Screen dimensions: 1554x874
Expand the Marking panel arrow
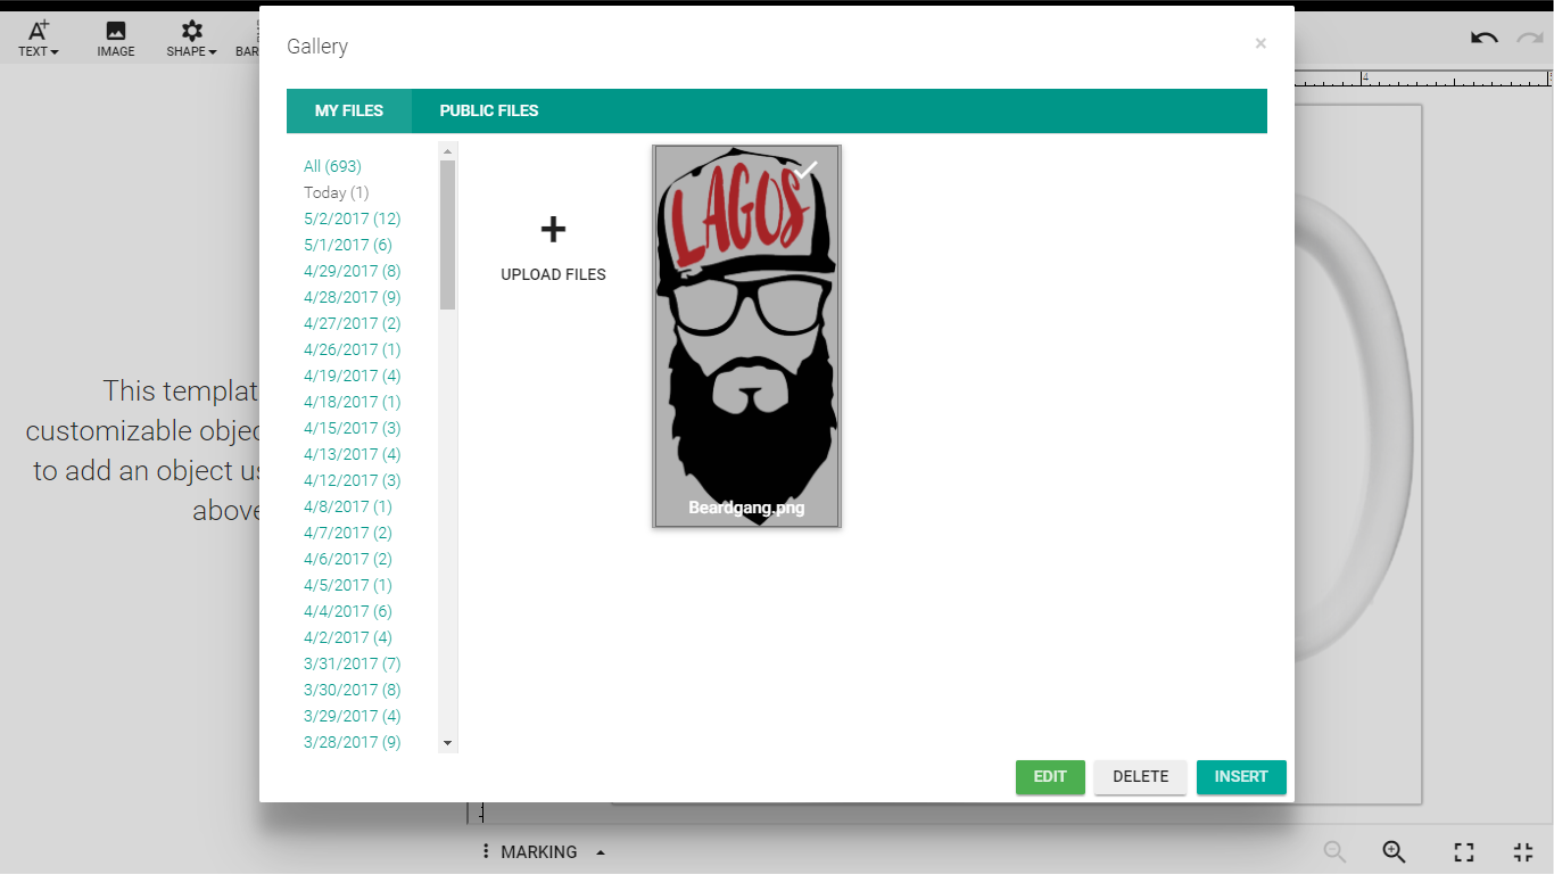pos(601,853)
